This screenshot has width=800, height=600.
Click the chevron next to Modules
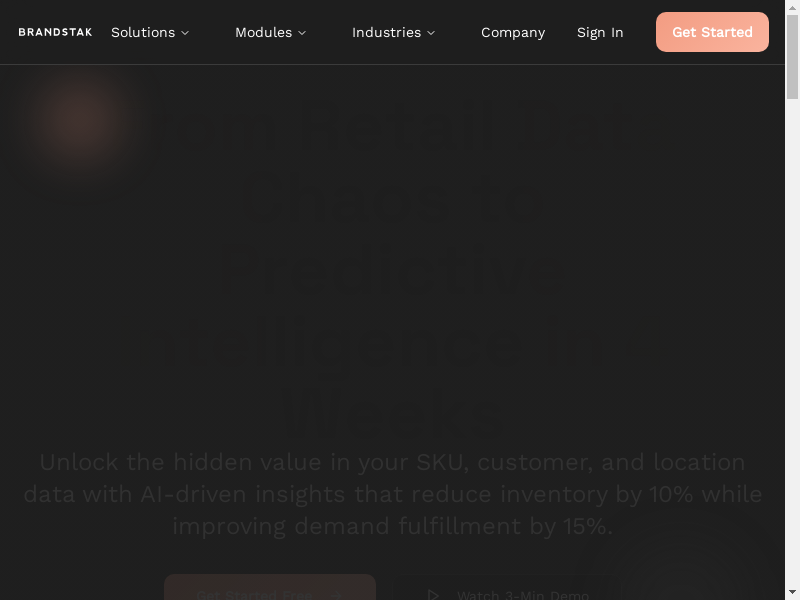pyautogui.click(x=302, y=33)
